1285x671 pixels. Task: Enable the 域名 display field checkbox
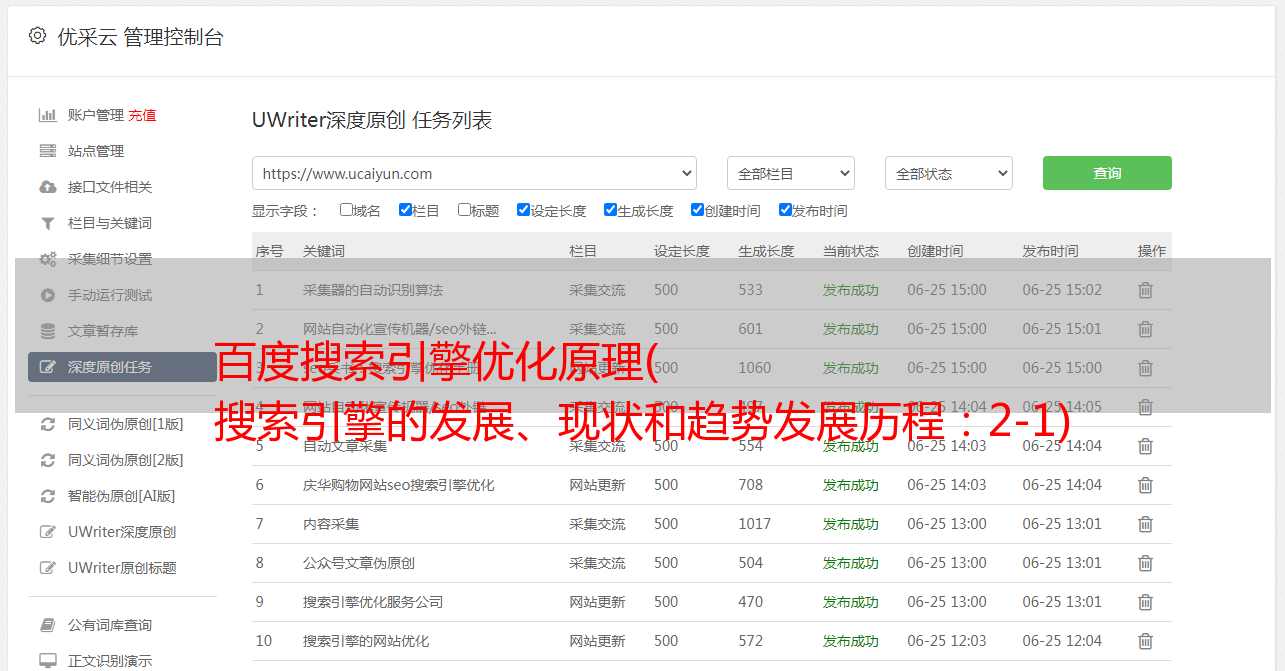346,210
